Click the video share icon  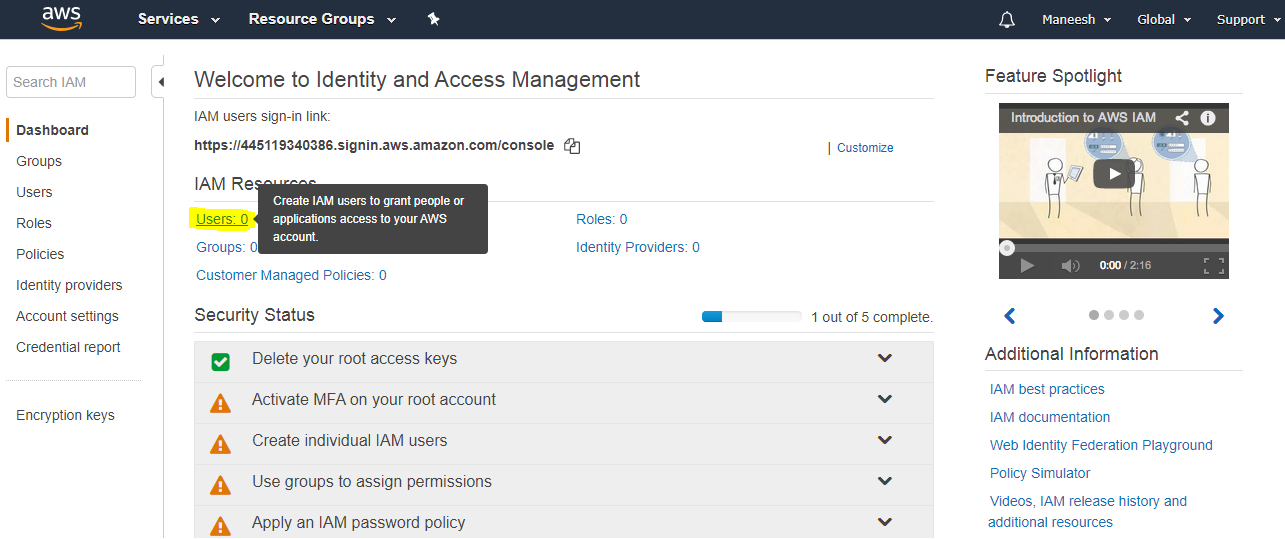1182,118
